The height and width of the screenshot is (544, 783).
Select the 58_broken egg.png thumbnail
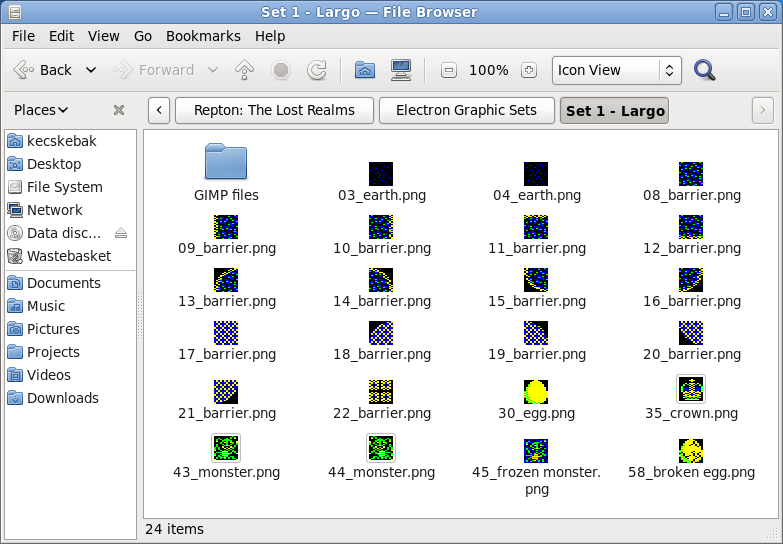(691, 451)
